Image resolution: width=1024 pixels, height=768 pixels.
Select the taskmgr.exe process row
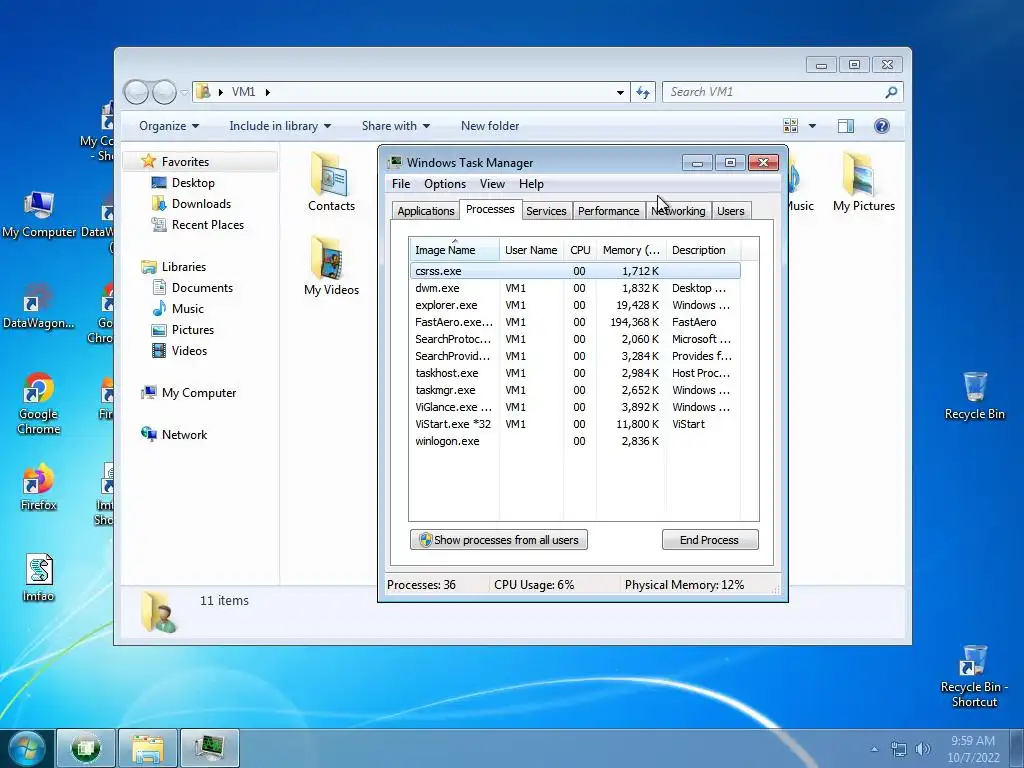pos(575,390)
